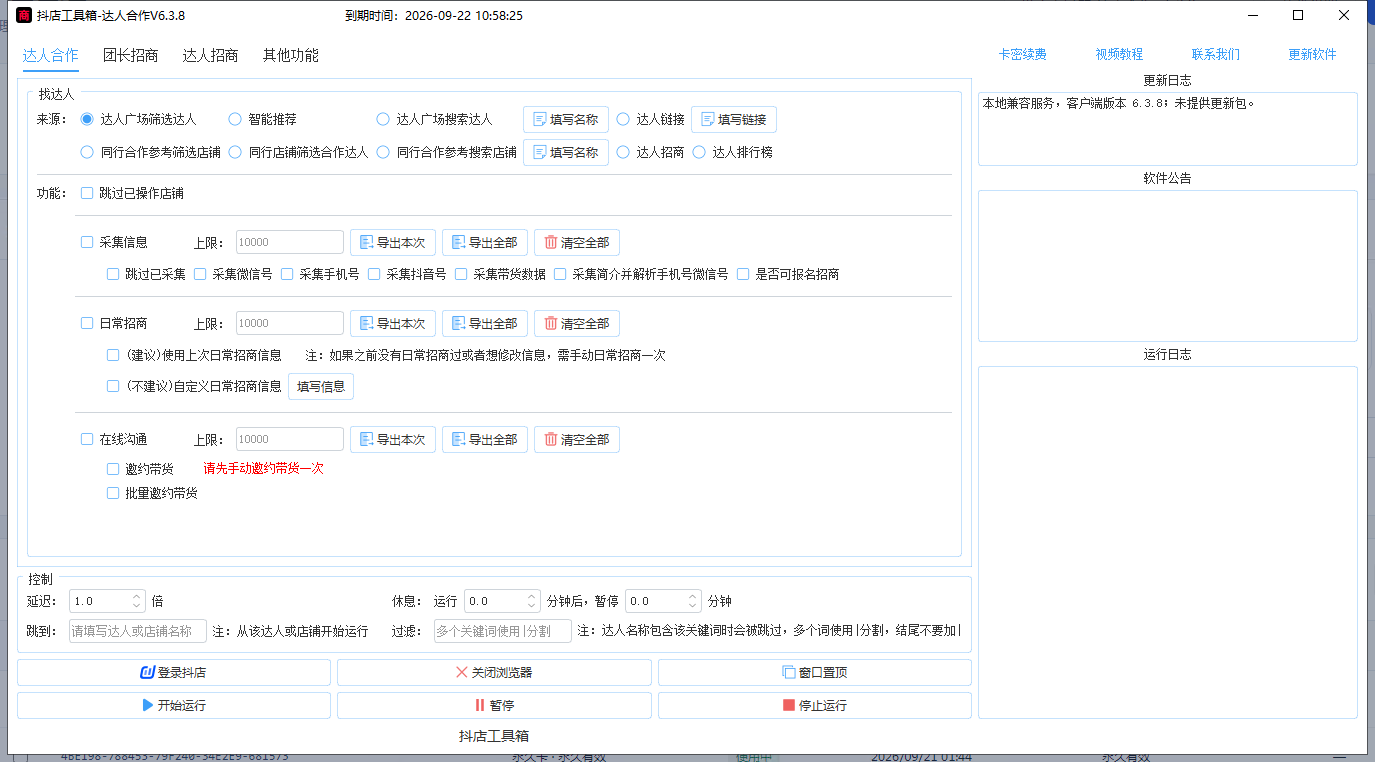Click the 联系我们 link
The height and width of the screenshot is (762, 1375).
pos(1216,55)
